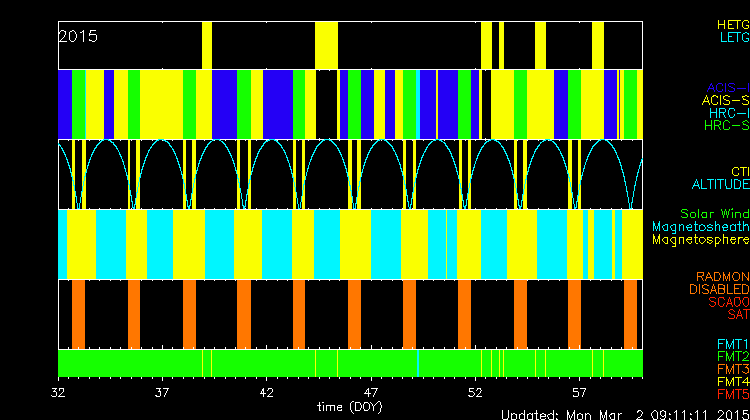
Task: Click the 52 tick on time axis
Action: pos(475,391)
